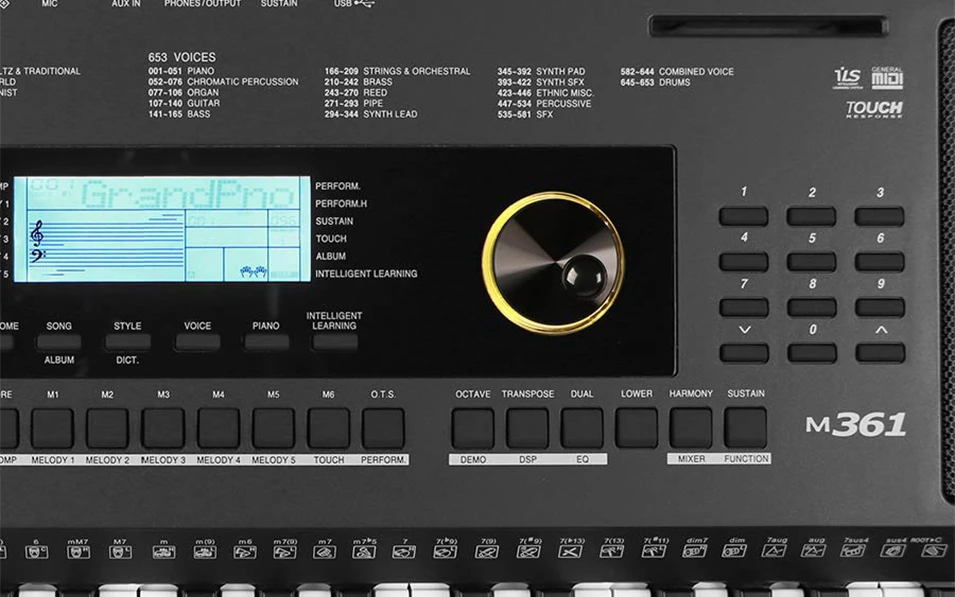Toggle the SUSTAIN button on the panel
The height and width of the screenshot is (597, 955).
745,428
